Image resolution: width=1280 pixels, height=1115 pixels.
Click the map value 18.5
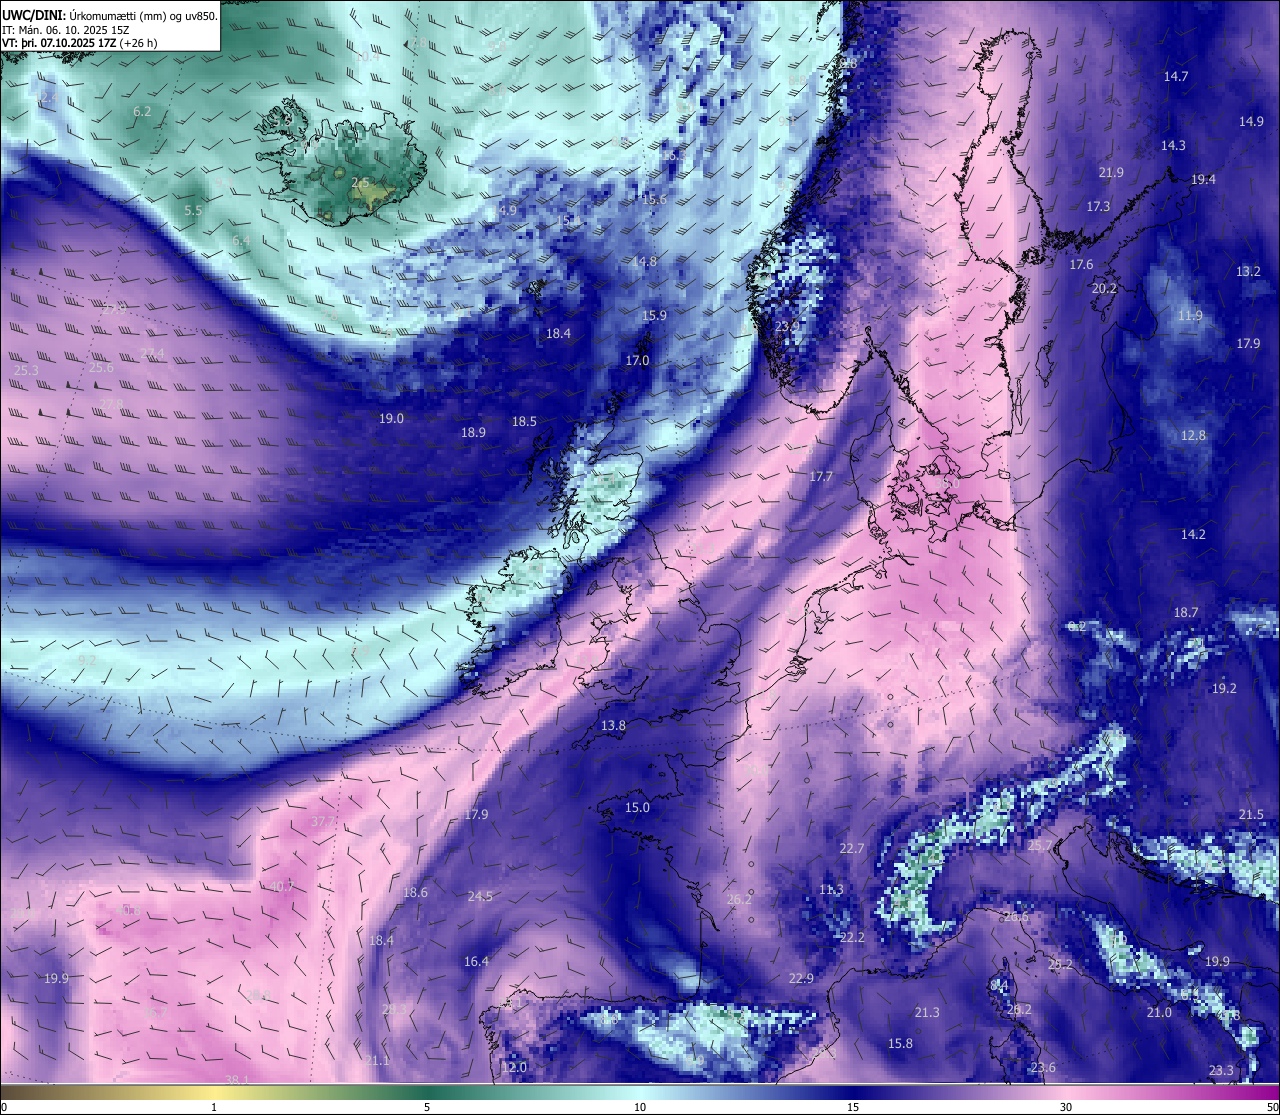click(x=524, y=421)
